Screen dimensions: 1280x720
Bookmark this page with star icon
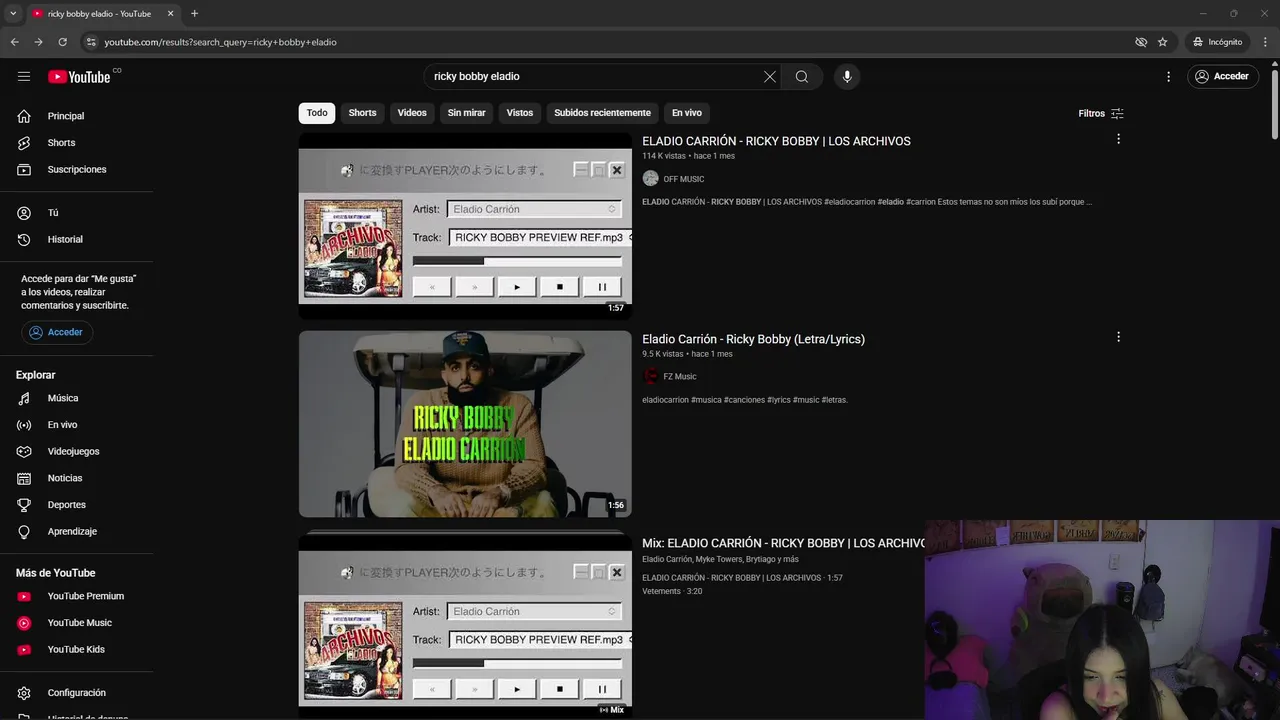(x=1162, y=42)
